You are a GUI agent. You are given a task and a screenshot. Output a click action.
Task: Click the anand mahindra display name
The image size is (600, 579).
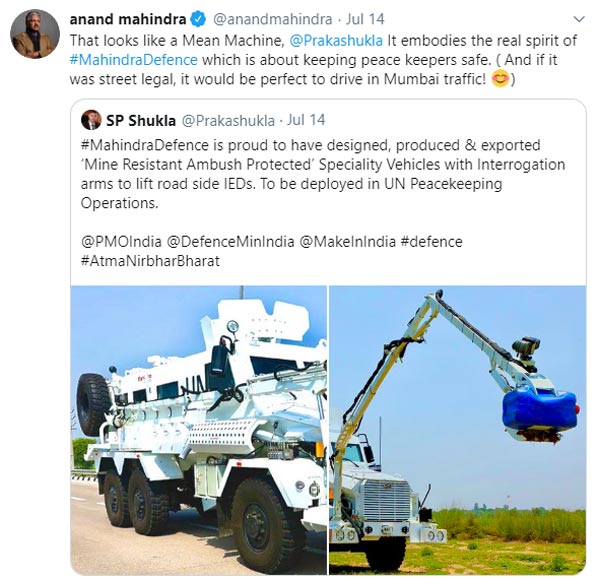(128, 19)
